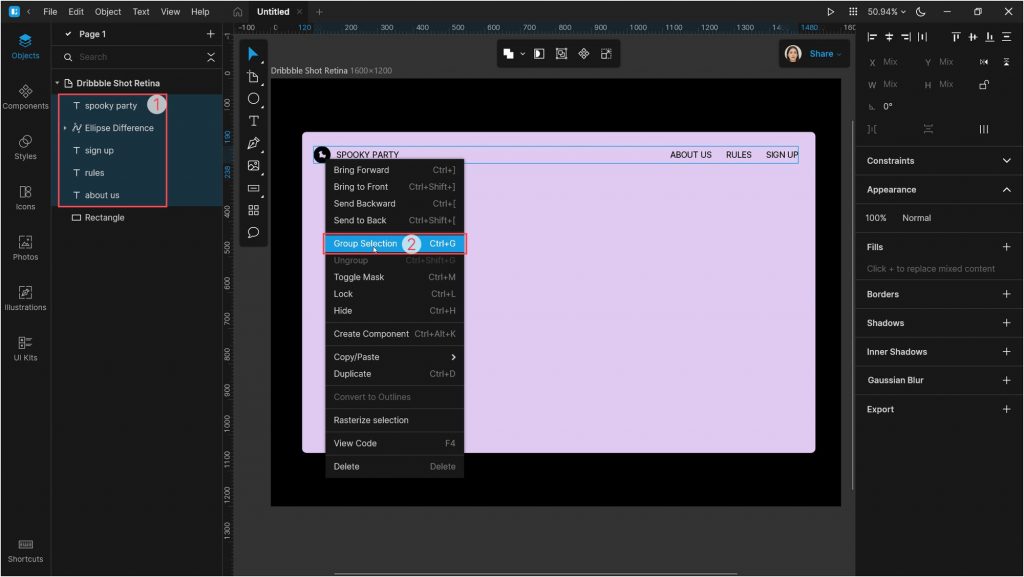Open the zoom level dropdown
Screen dimensions: 1024x577
click(x=886, y=12)
